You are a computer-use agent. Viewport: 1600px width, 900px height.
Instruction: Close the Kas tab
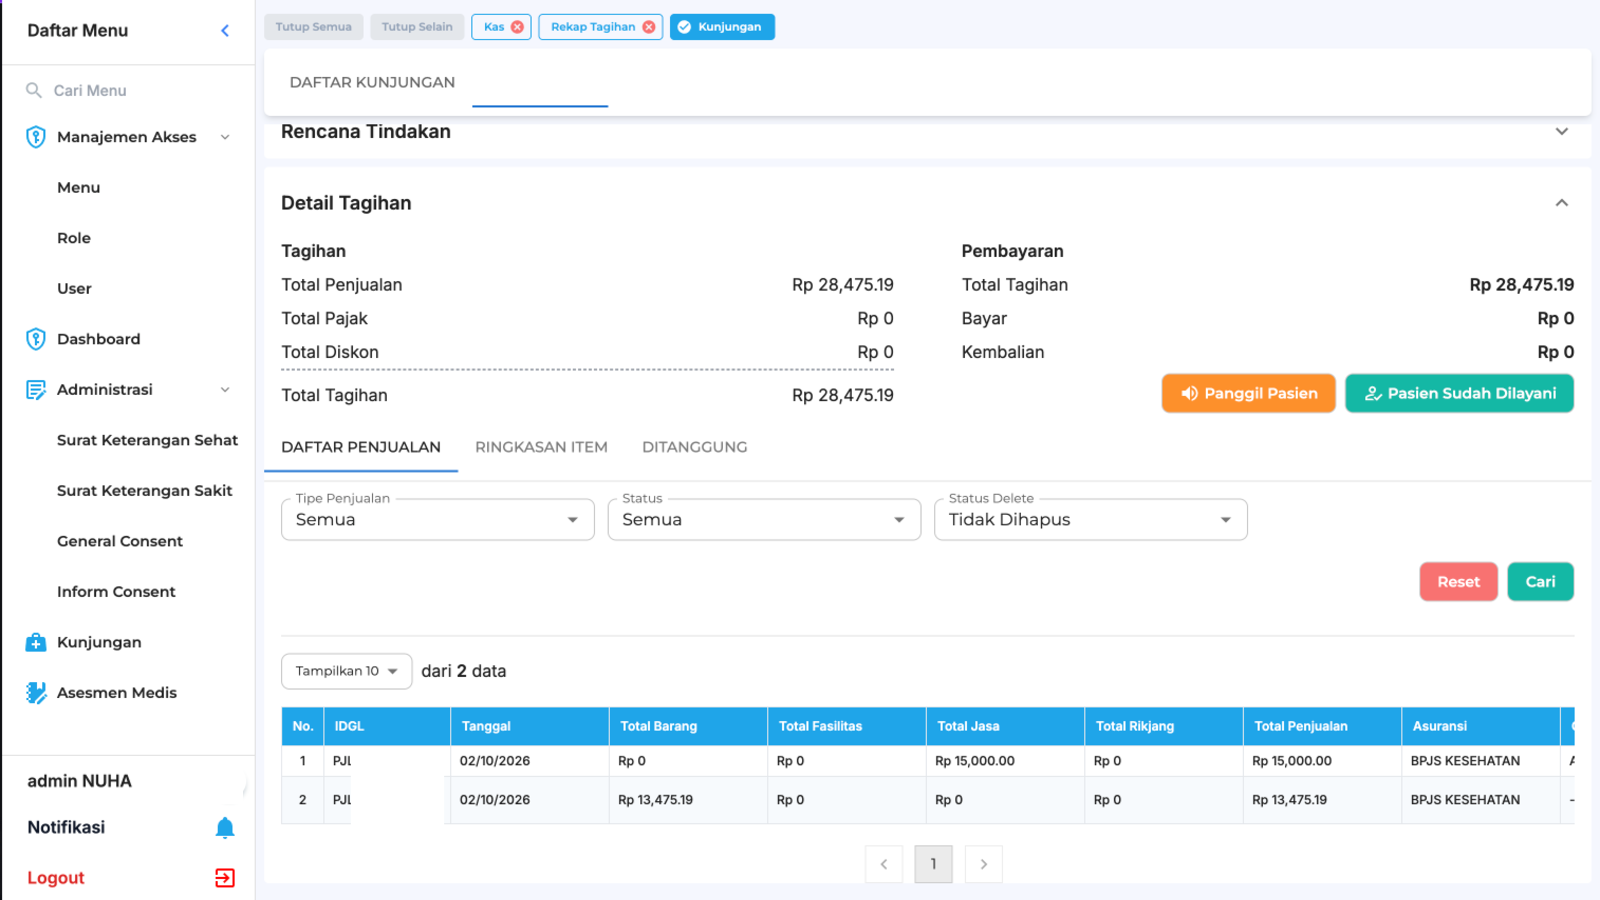[517, 27]
